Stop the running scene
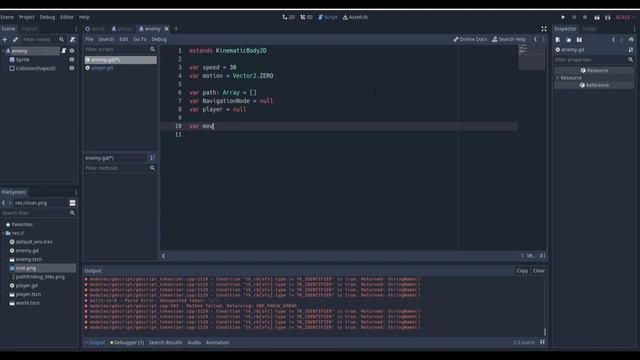The image size is (640, 360). tap(585, 17)
